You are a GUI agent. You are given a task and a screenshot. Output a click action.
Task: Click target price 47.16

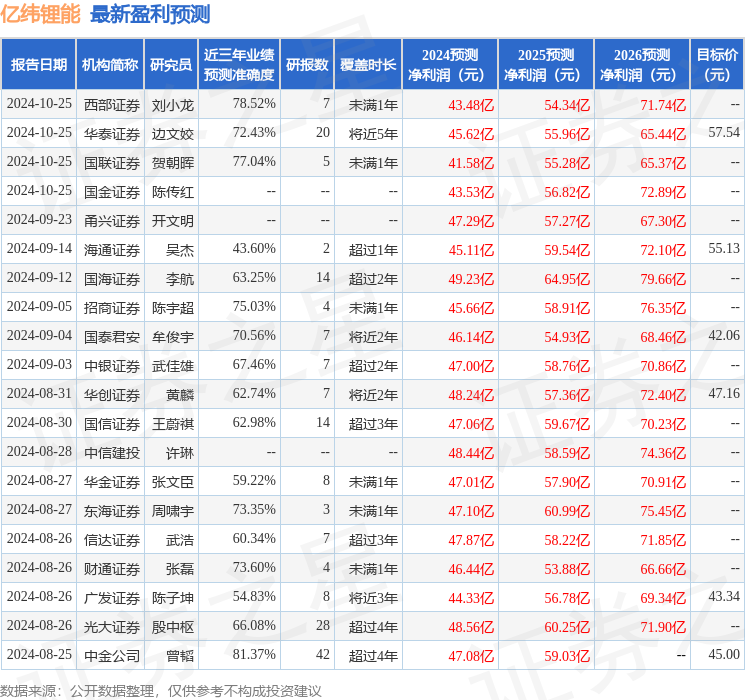[x=724, y=393]
